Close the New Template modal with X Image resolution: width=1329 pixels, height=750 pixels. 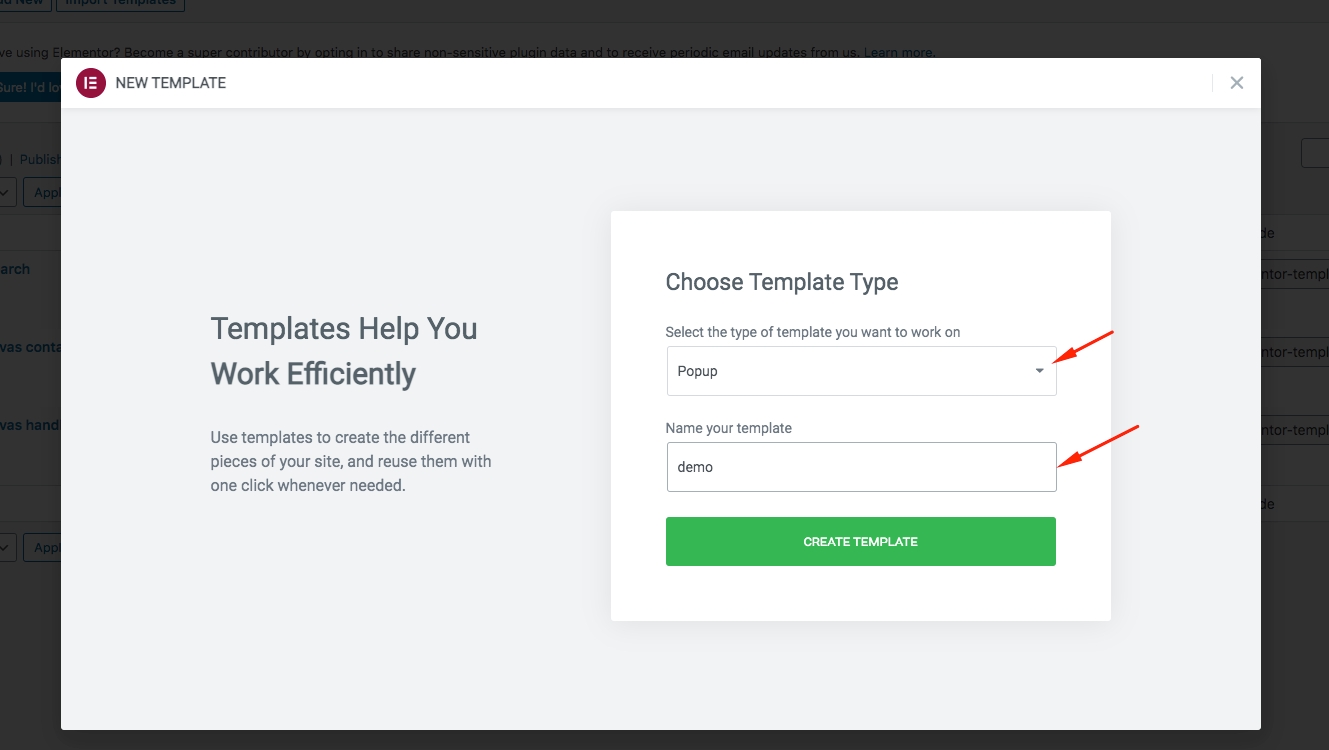pos(1237,83)
